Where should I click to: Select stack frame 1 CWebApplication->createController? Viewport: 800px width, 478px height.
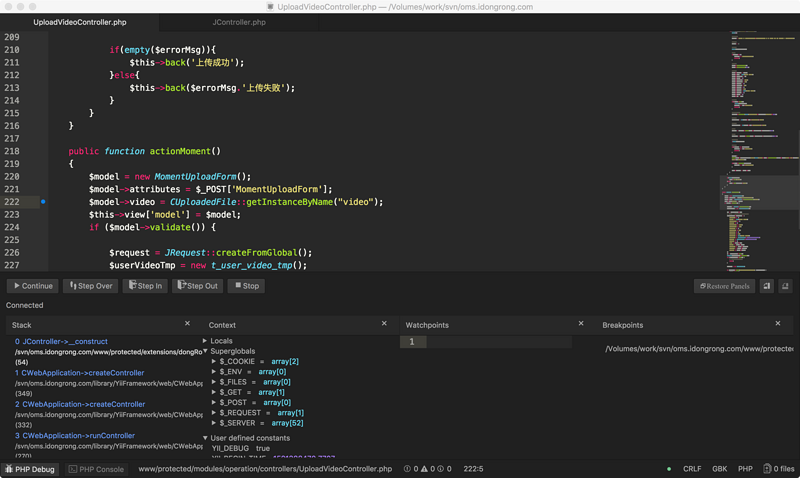80,373
